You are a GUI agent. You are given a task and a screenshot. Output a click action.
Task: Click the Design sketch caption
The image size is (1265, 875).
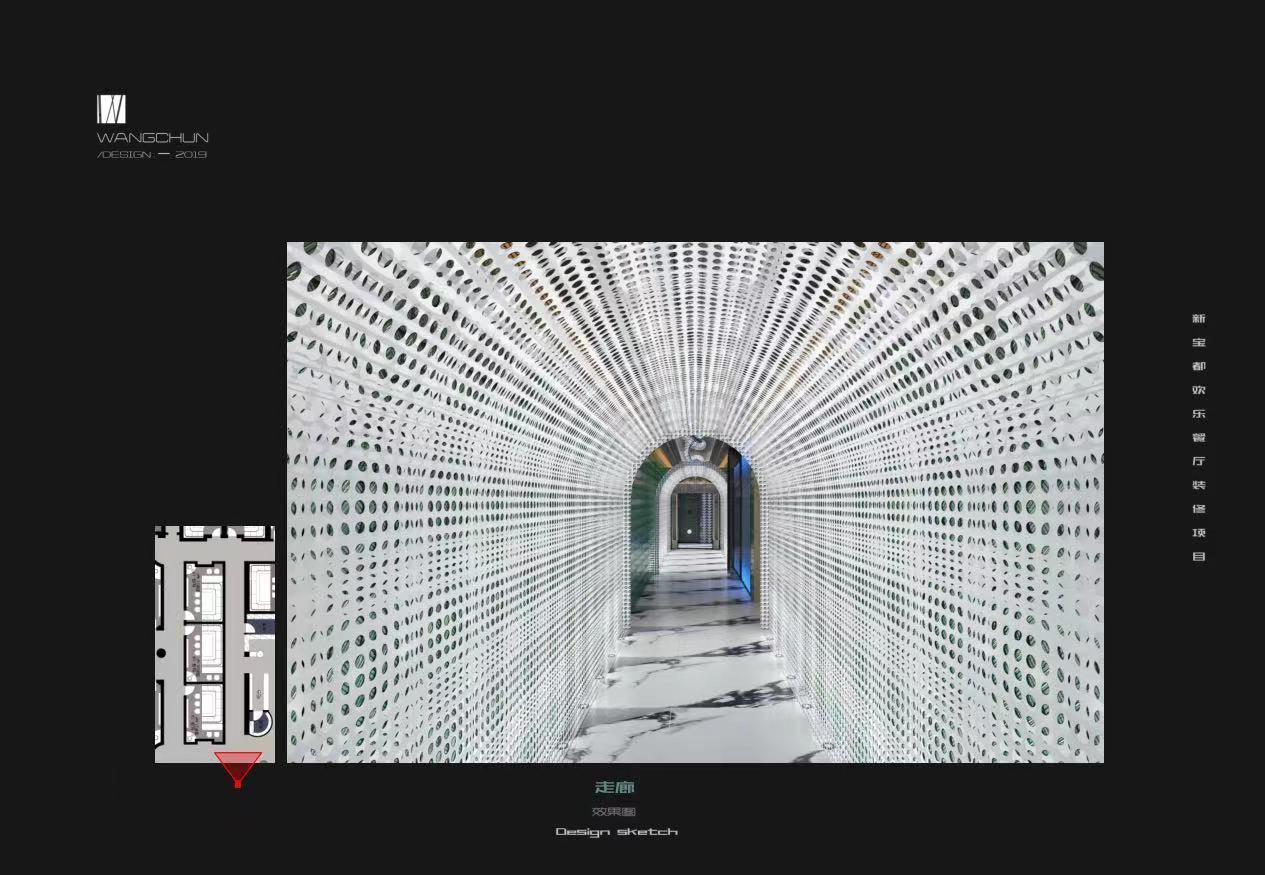pos(616,832)
